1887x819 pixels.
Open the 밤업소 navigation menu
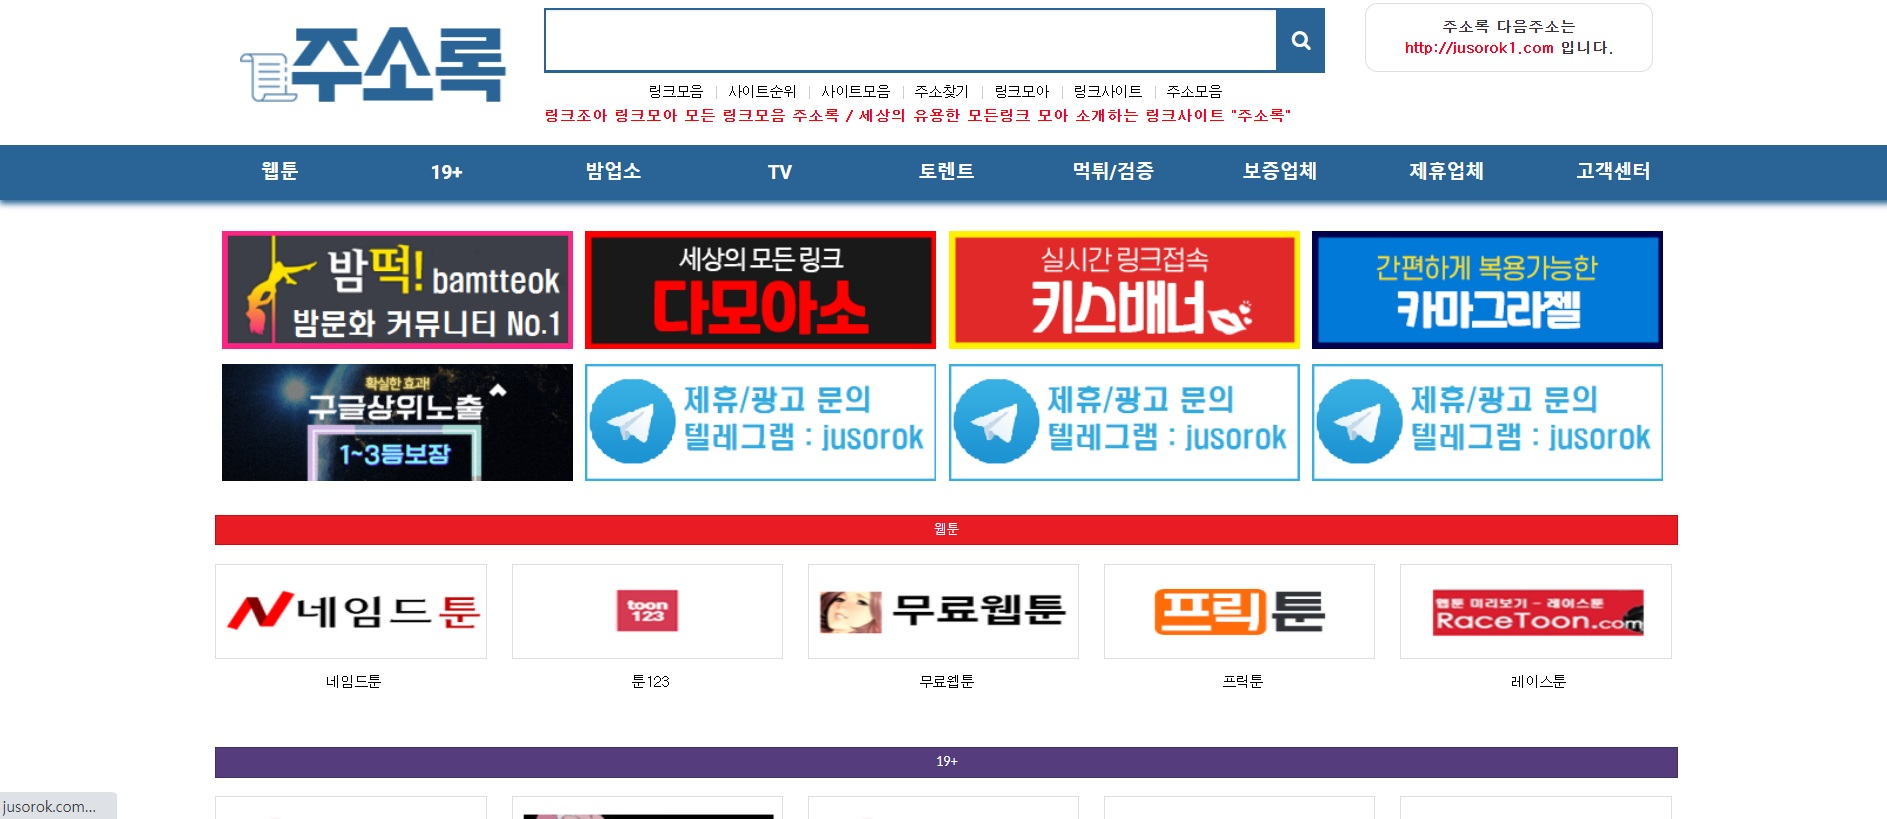pyautogui.click(x=613, y=172)
